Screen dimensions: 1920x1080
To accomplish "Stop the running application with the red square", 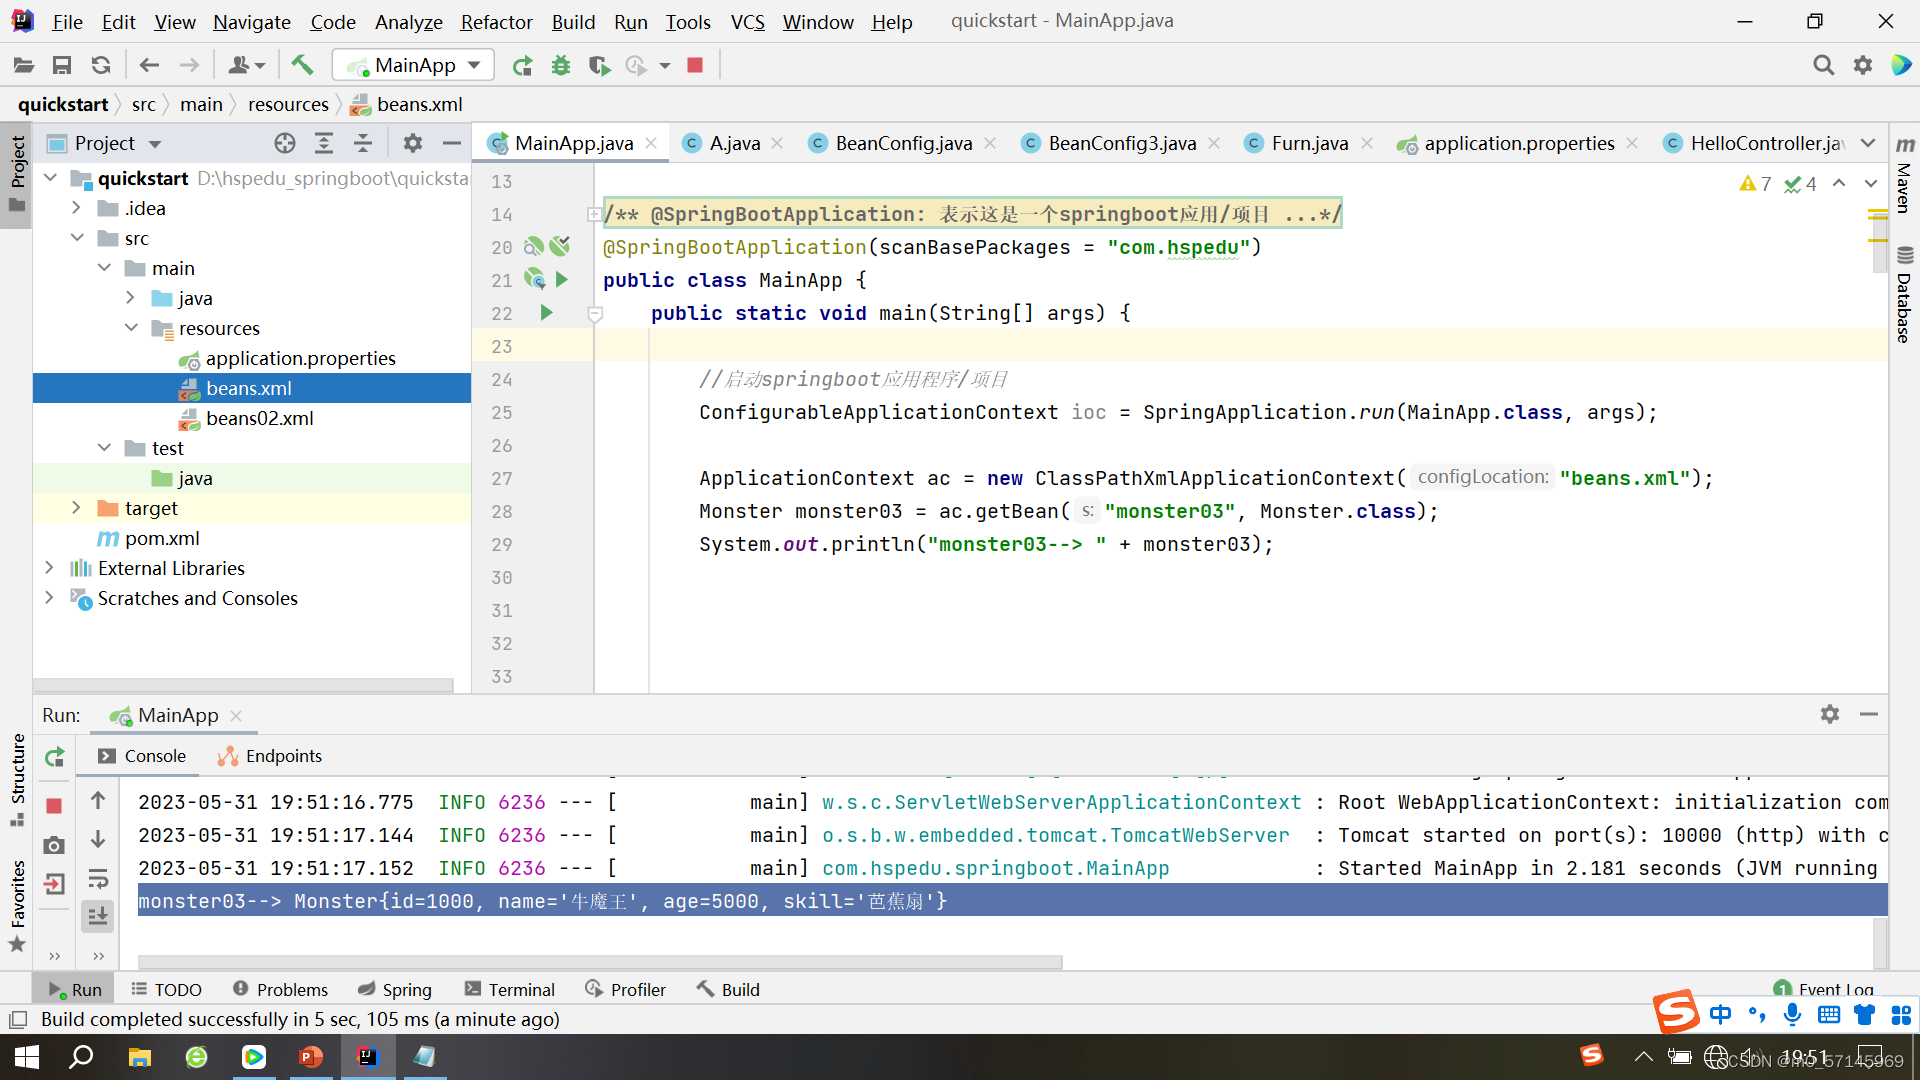I will pyautogui.click(x=694, y=65).
